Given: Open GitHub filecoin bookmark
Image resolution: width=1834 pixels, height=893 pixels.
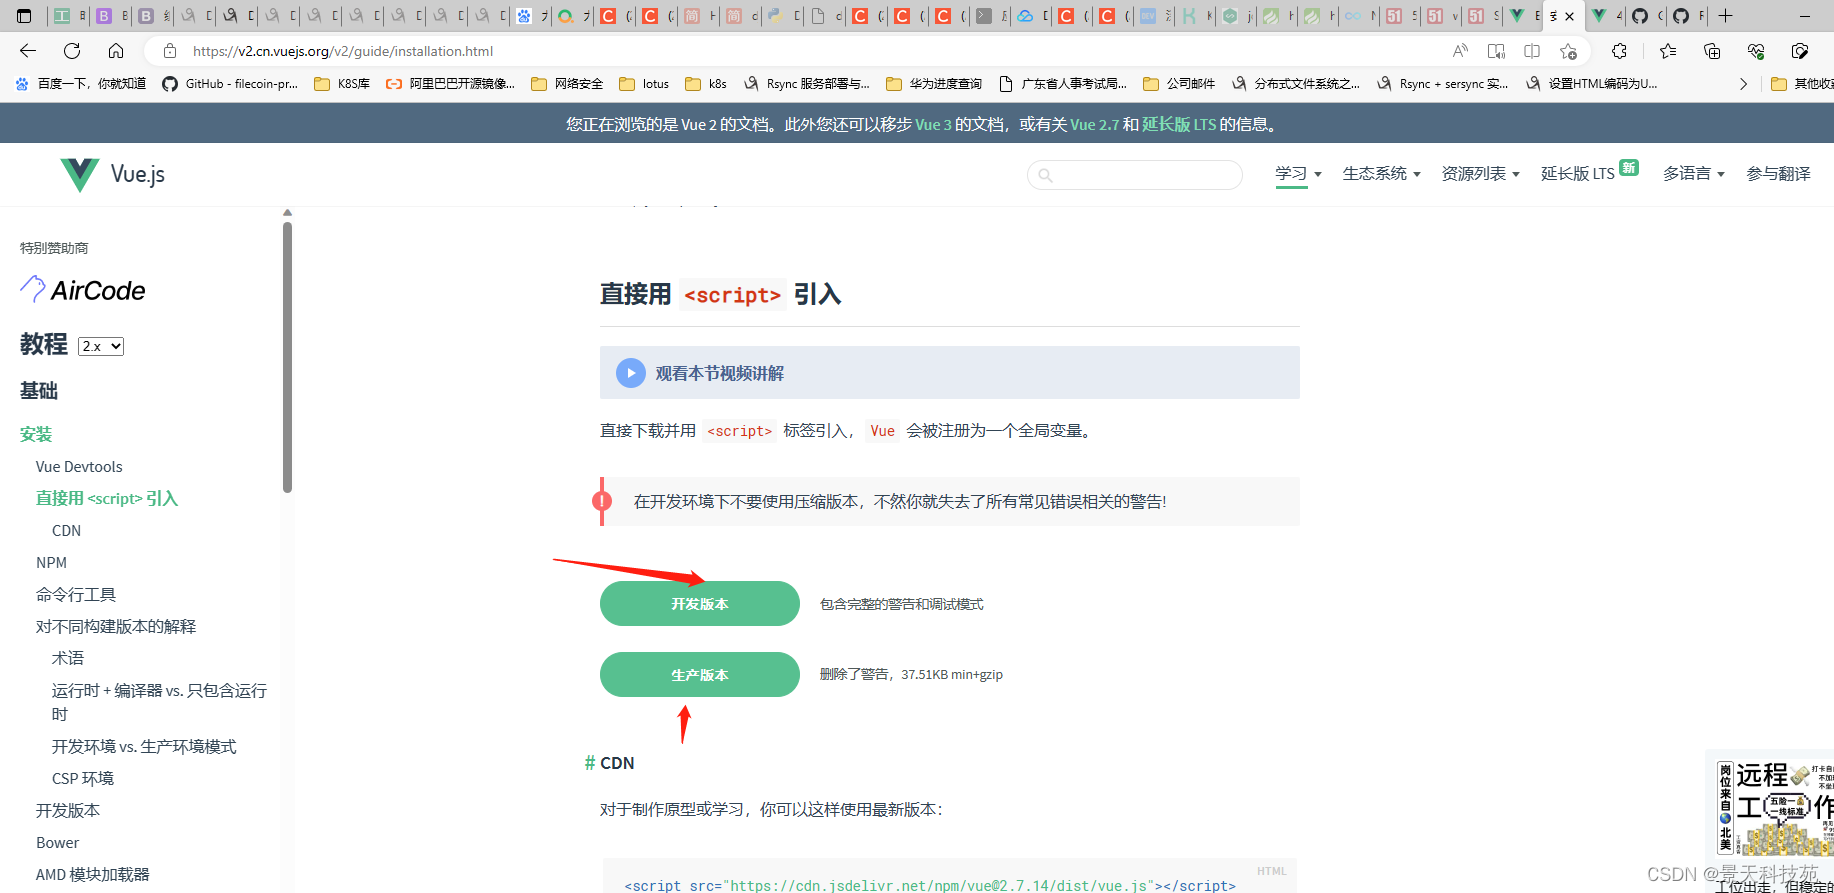Looking at the screenshot, I should pos(230,84).
